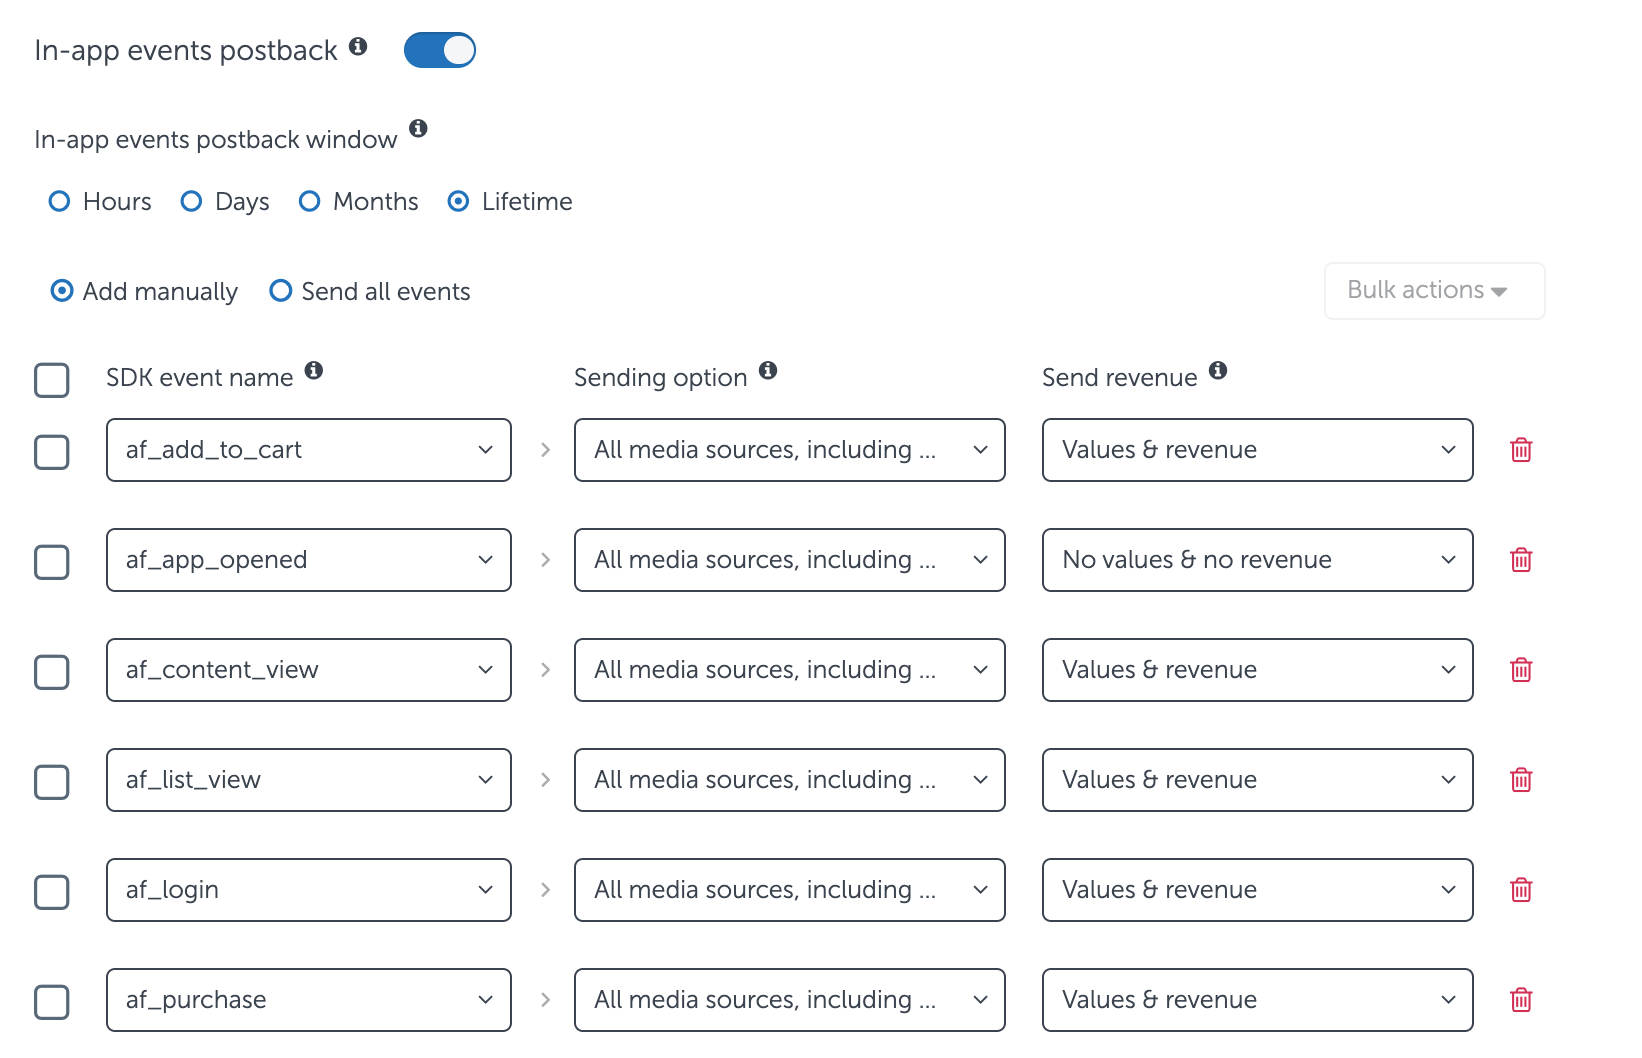Delete the af_purchase event row
The image size is (1642, 1058).
click(x=1521, y=1000)
